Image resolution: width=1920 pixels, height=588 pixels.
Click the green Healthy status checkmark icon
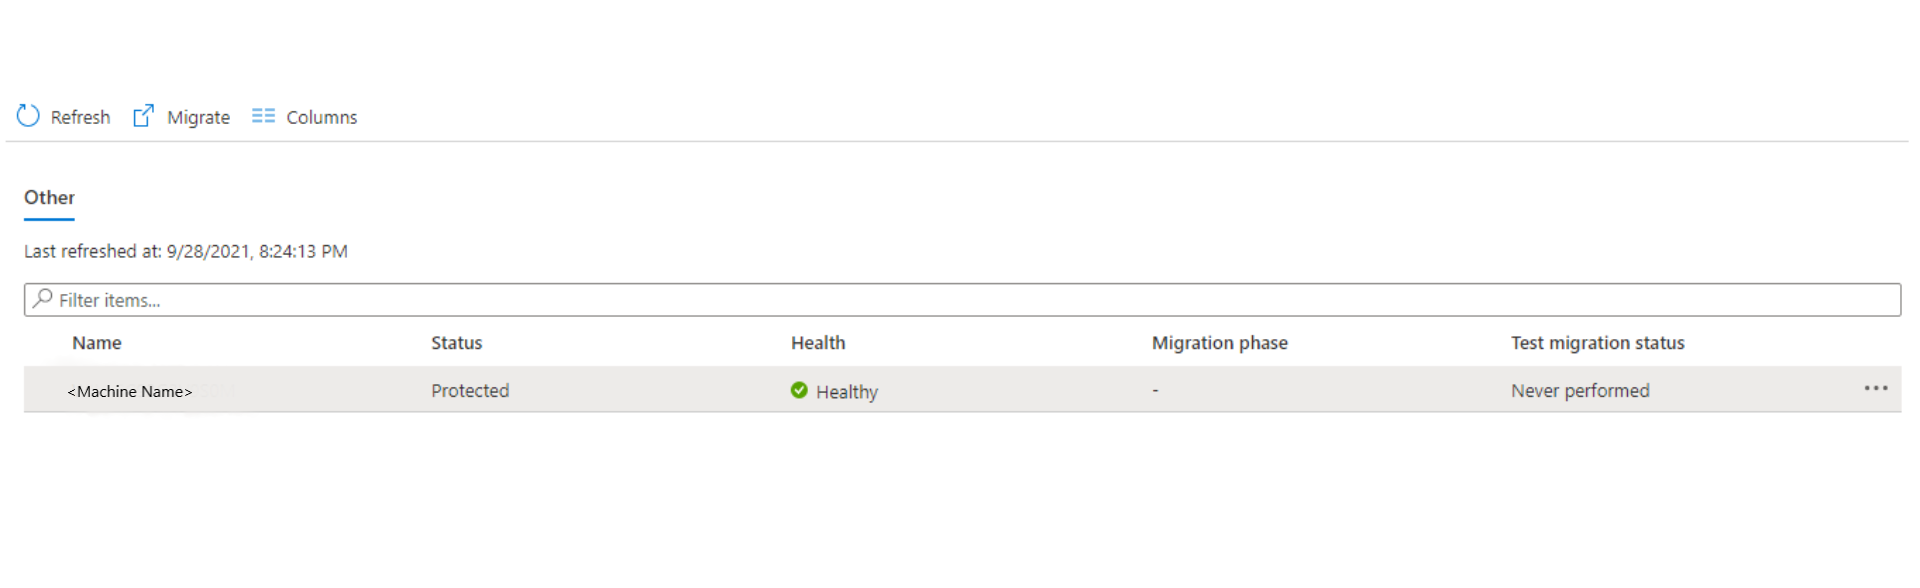pos(799,391)
